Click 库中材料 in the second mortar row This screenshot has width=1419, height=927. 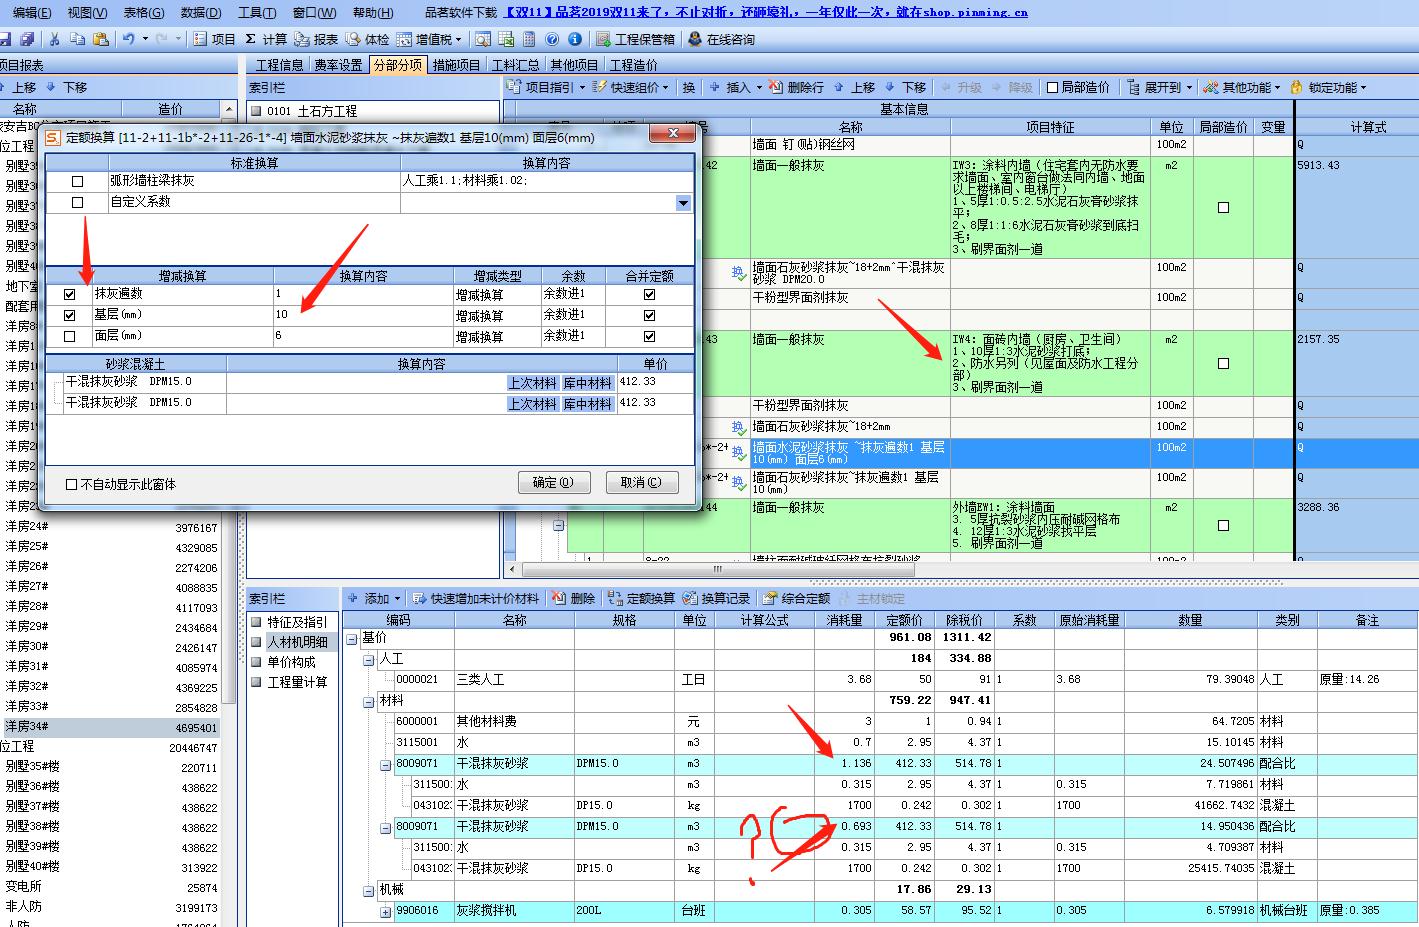tap(587, 404)
